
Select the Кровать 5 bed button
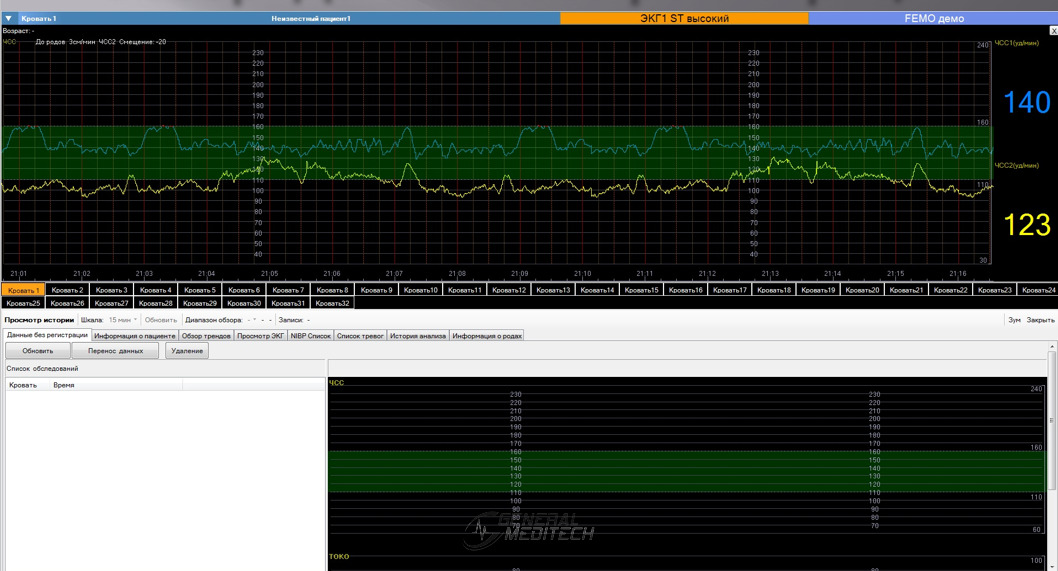point(199,290)
